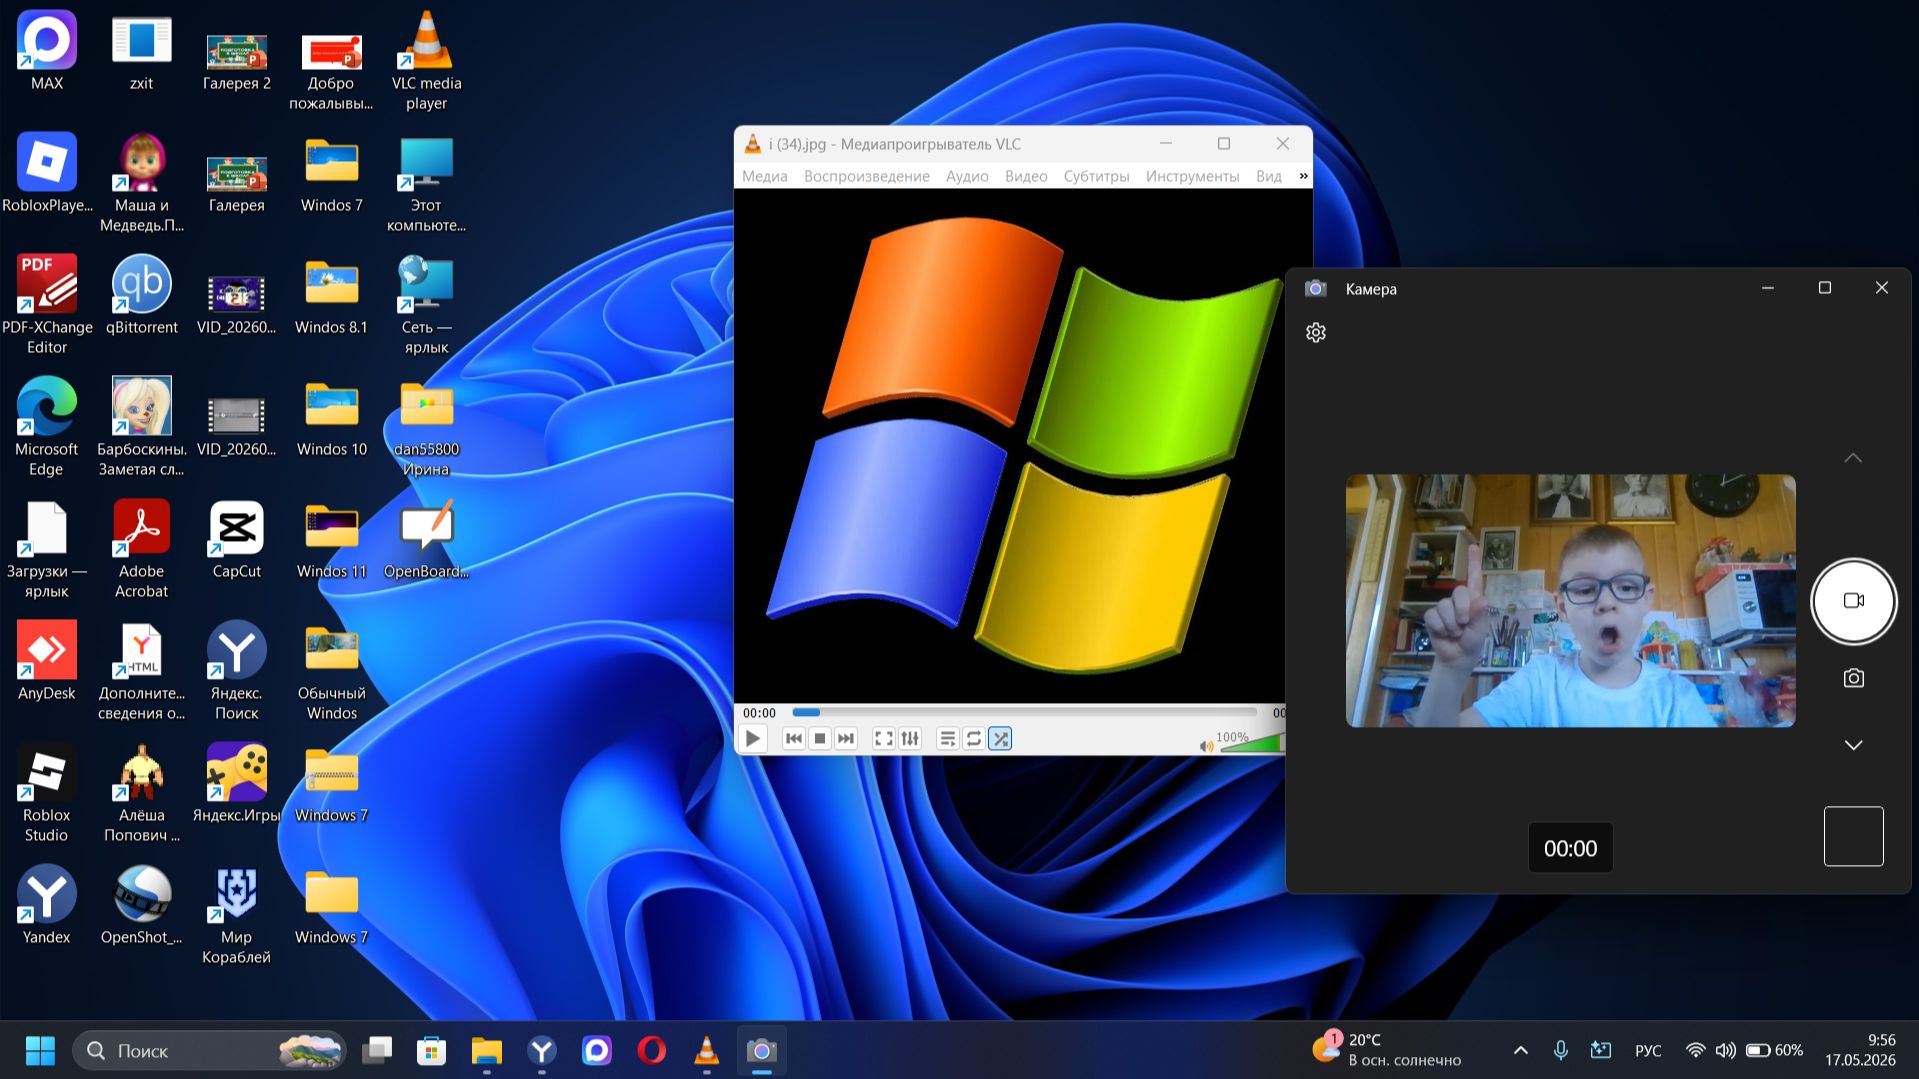Click the VLC seek progress bar

click(1024, 713)
